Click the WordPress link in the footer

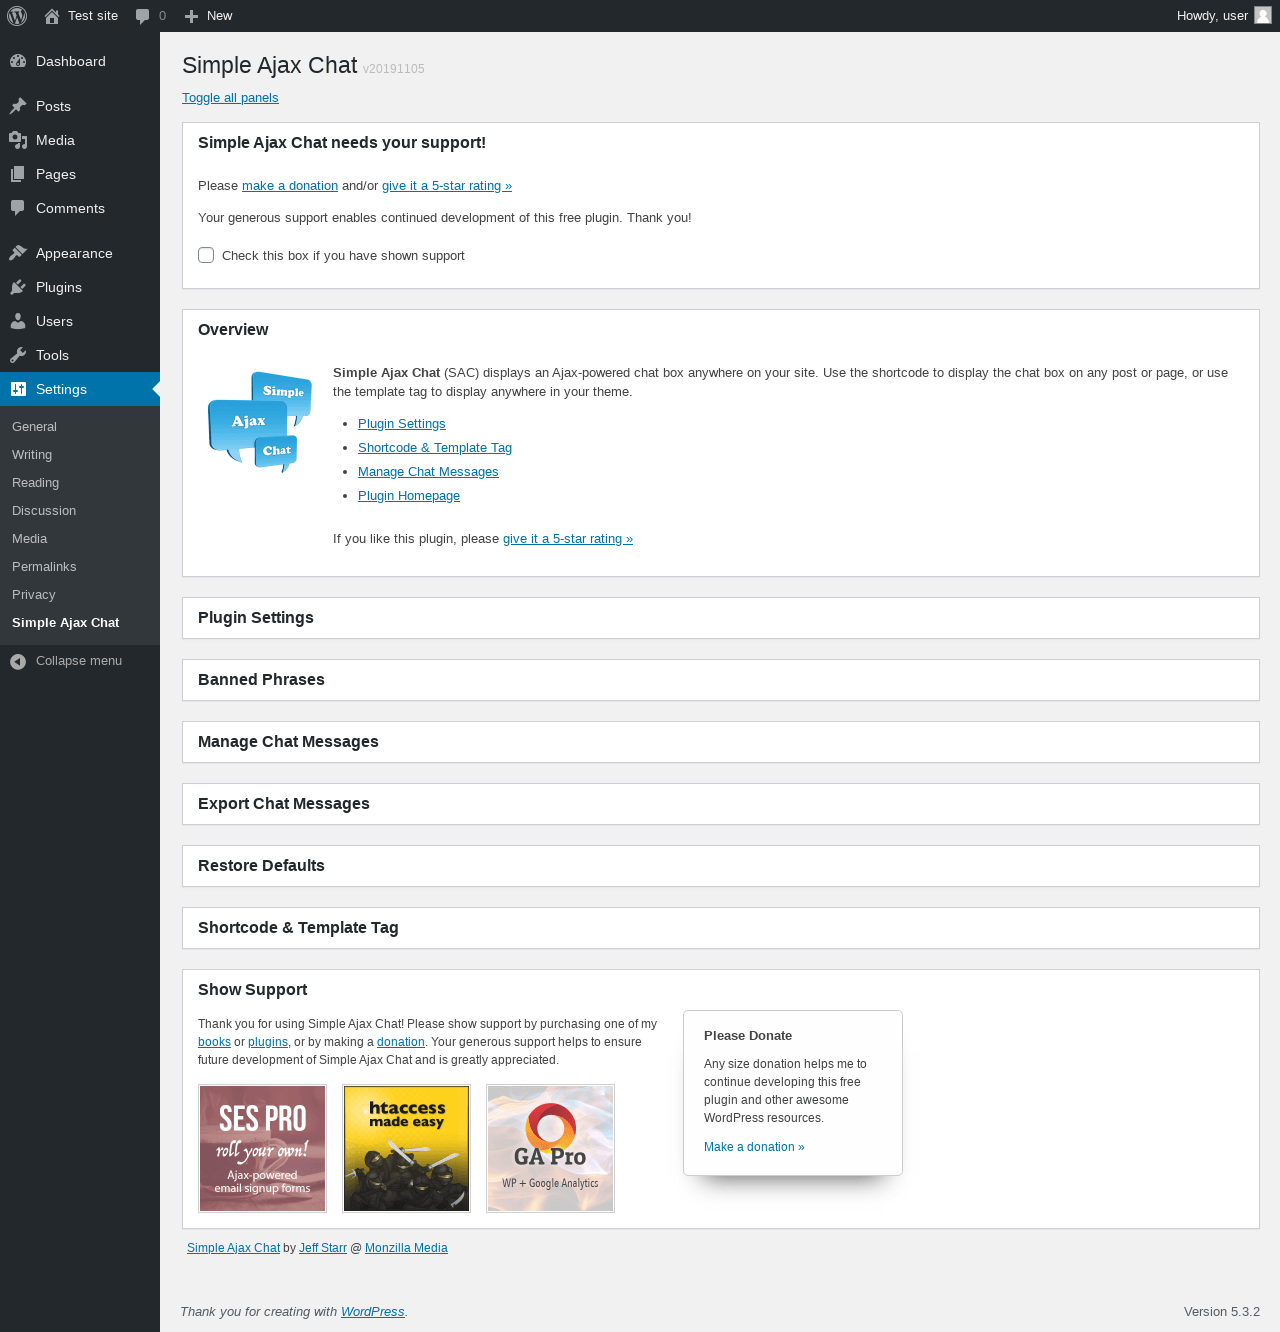373,1312
